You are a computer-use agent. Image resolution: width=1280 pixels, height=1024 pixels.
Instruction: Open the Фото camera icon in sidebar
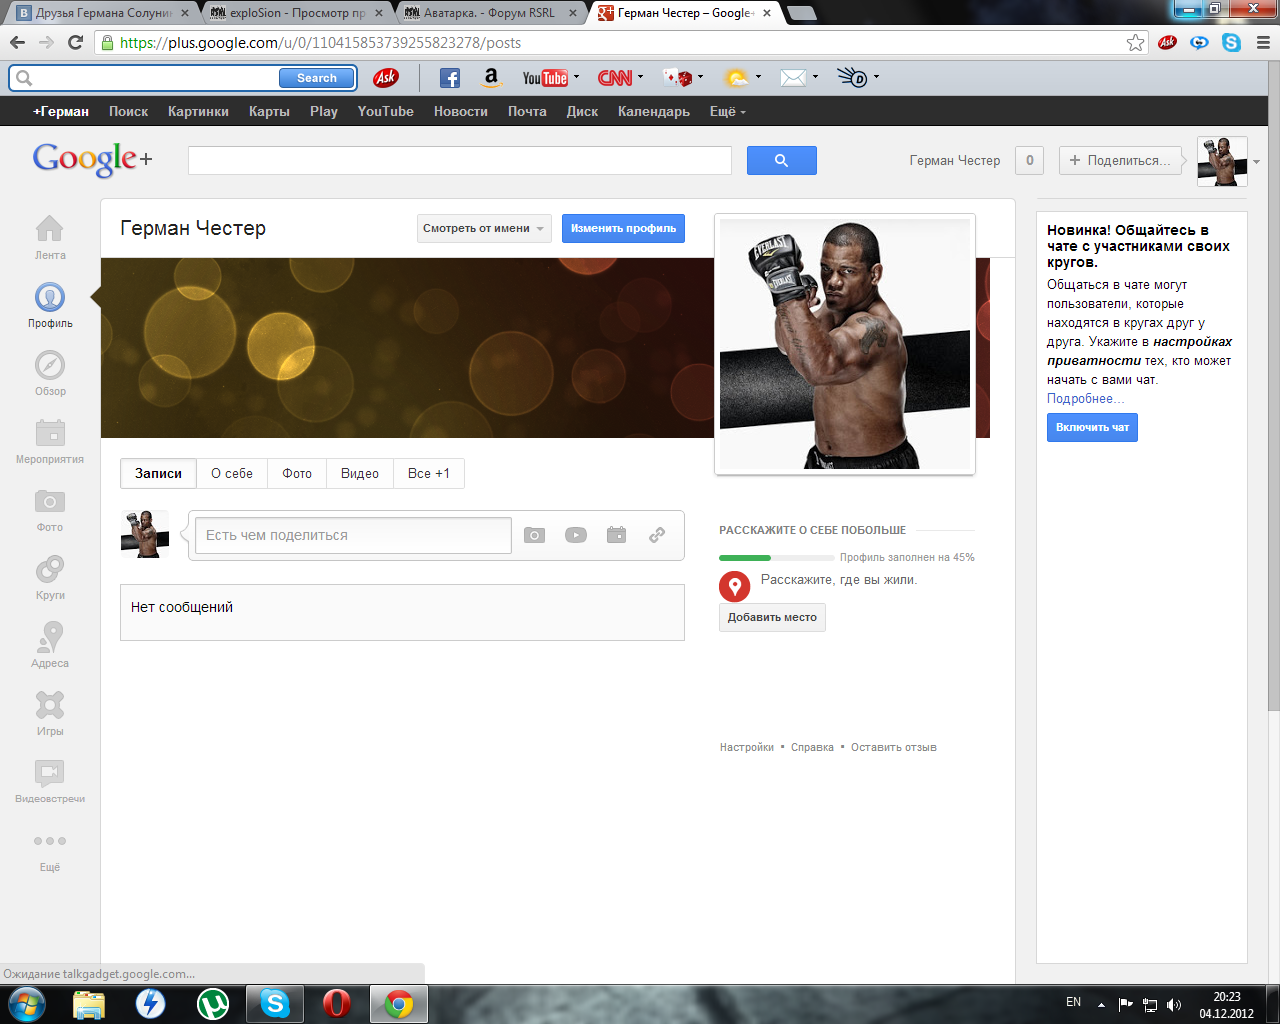[x=50, y=501]
